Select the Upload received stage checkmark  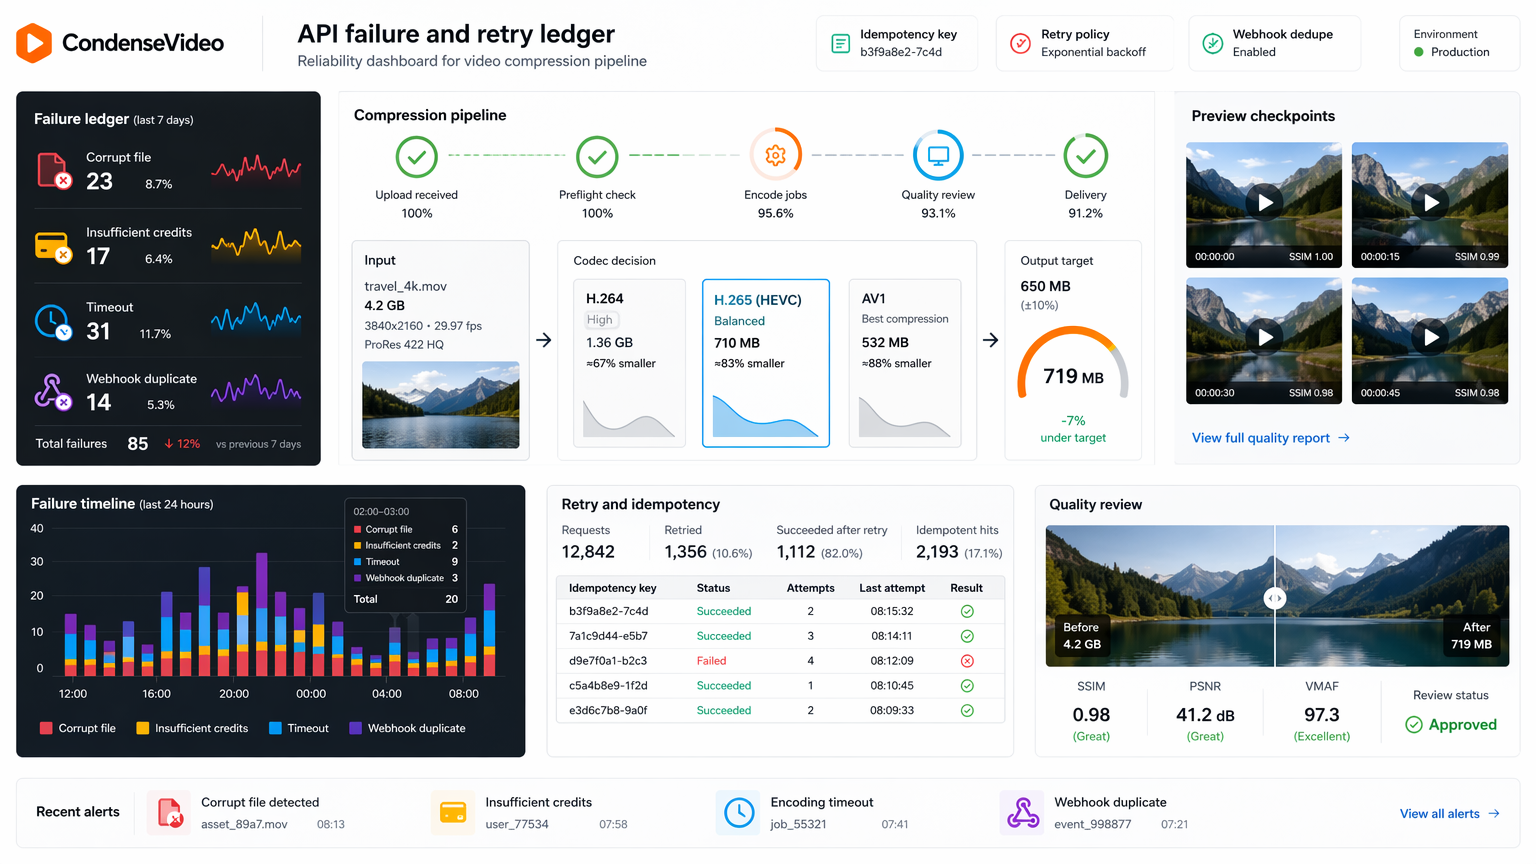tap(417, 156)
